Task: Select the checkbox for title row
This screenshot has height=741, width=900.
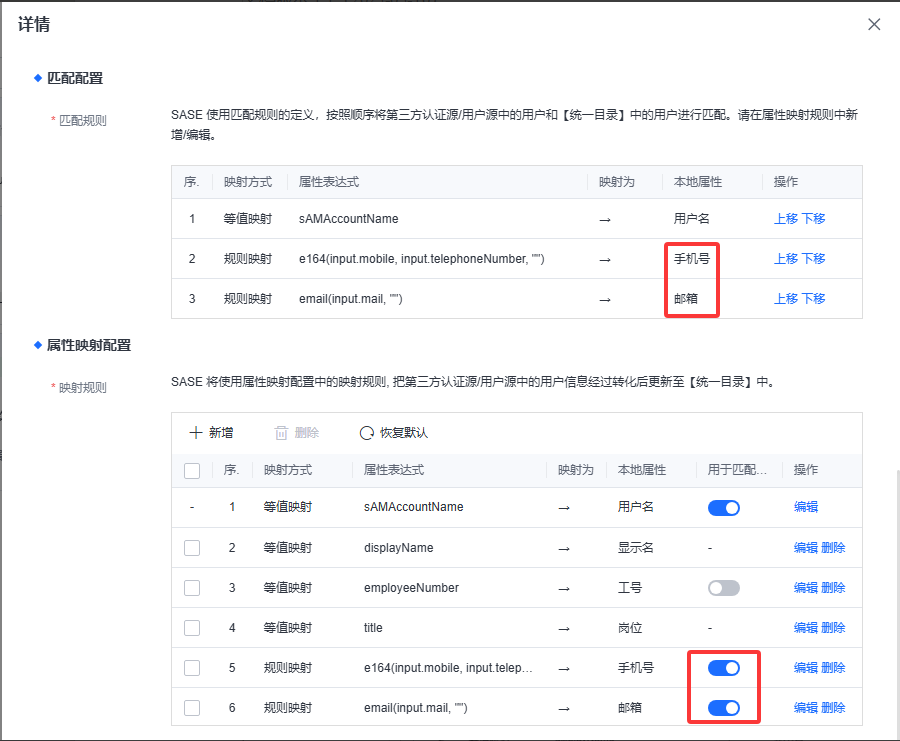Action: click(192, 628)
